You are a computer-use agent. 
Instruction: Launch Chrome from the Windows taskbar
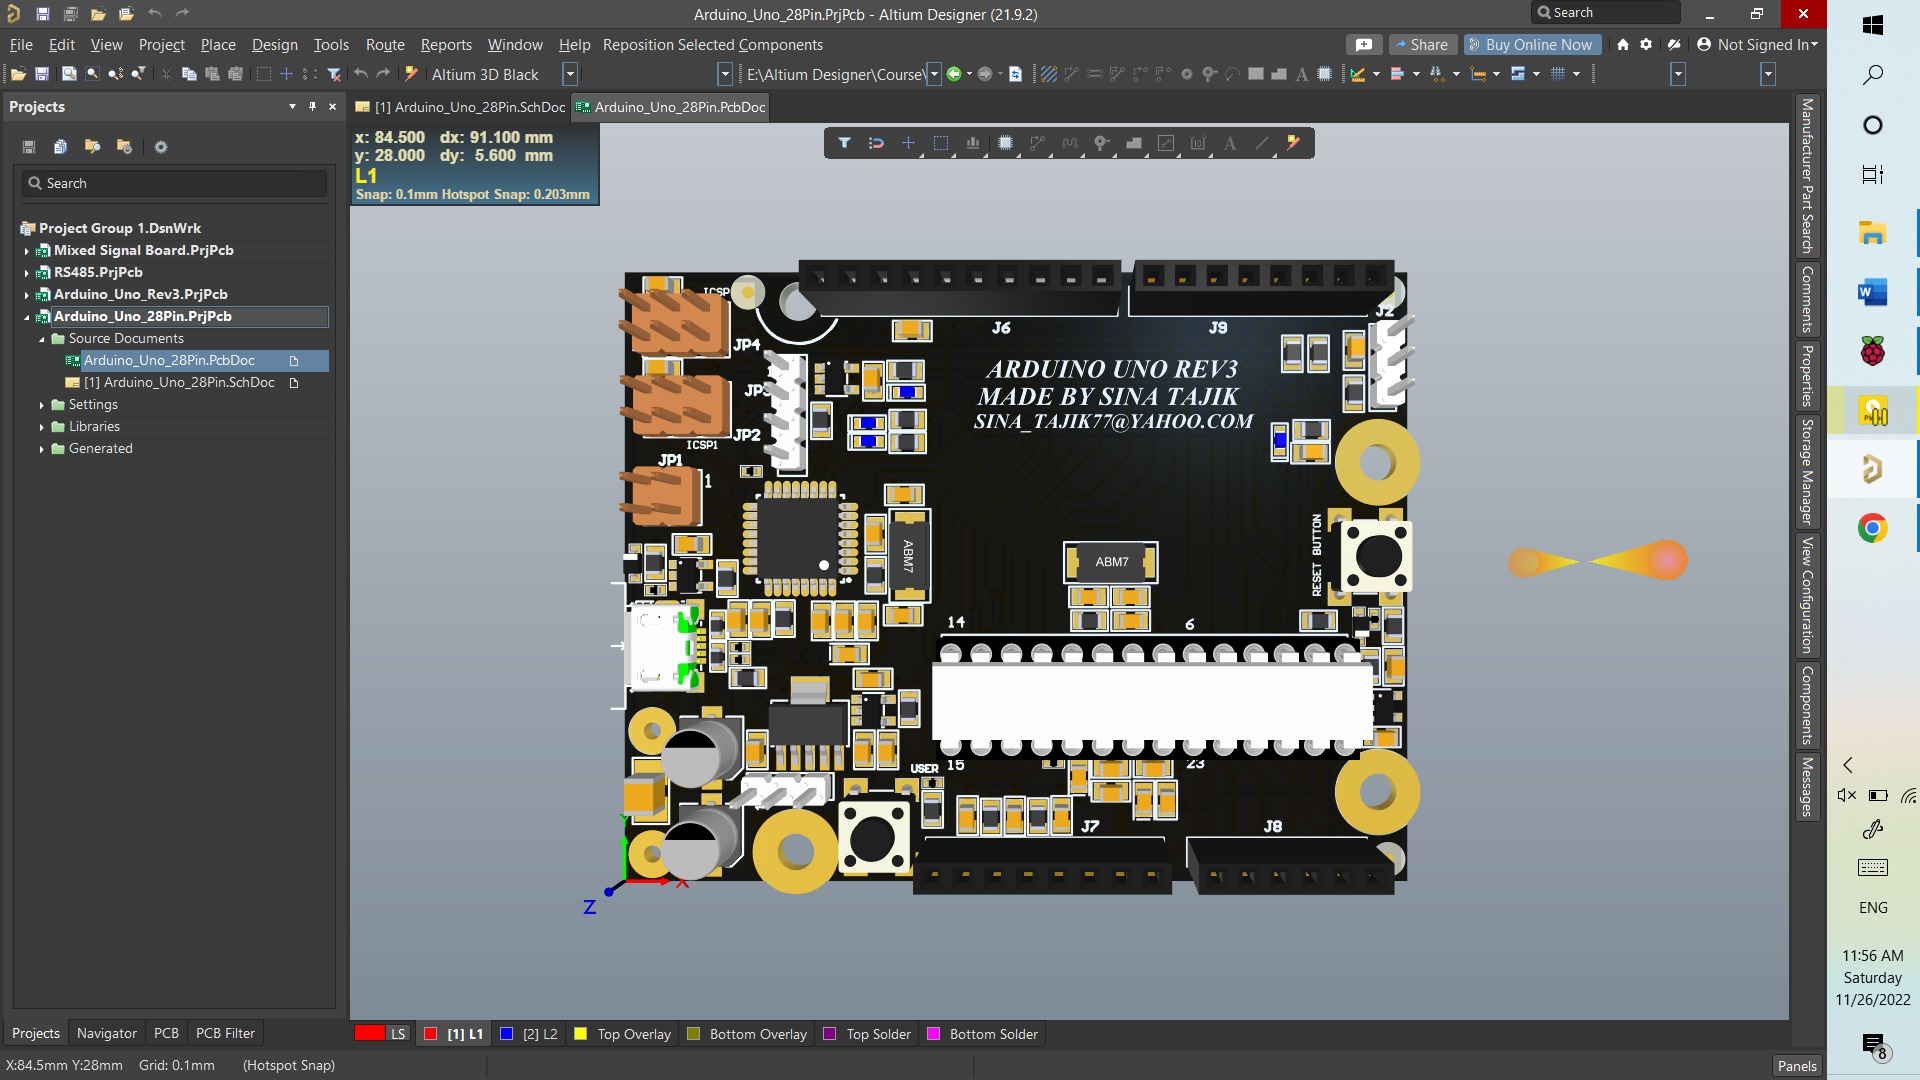point(1873,528)
